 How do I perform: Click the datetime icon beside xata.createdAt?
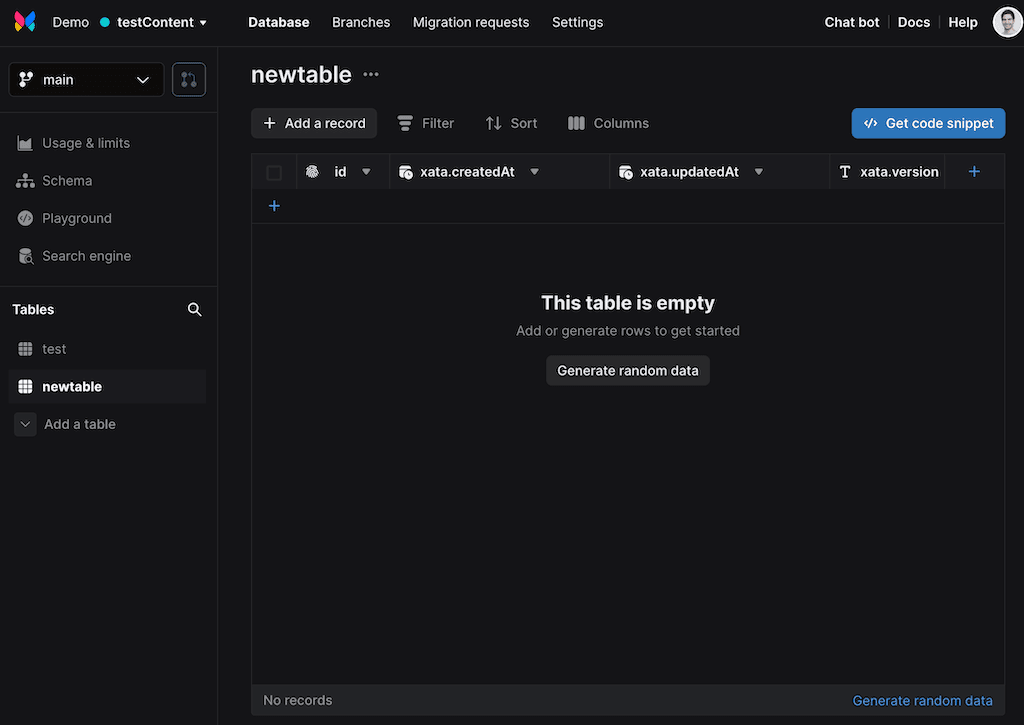[406, 172]
